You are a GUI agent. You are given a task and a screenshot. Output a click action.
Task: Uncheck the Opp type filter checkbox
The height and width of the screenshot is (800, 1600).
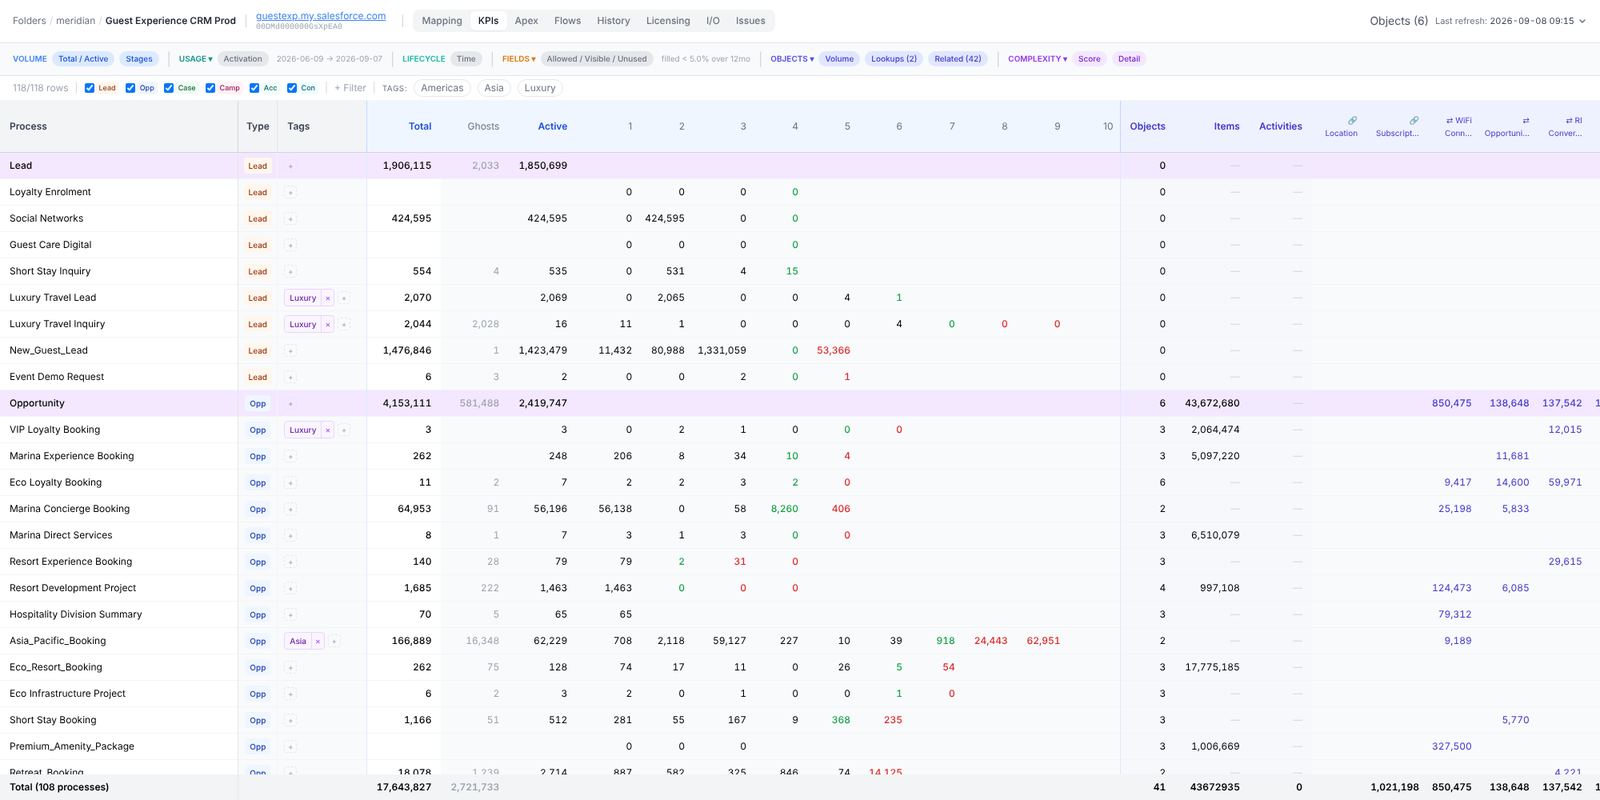(130, 88)
